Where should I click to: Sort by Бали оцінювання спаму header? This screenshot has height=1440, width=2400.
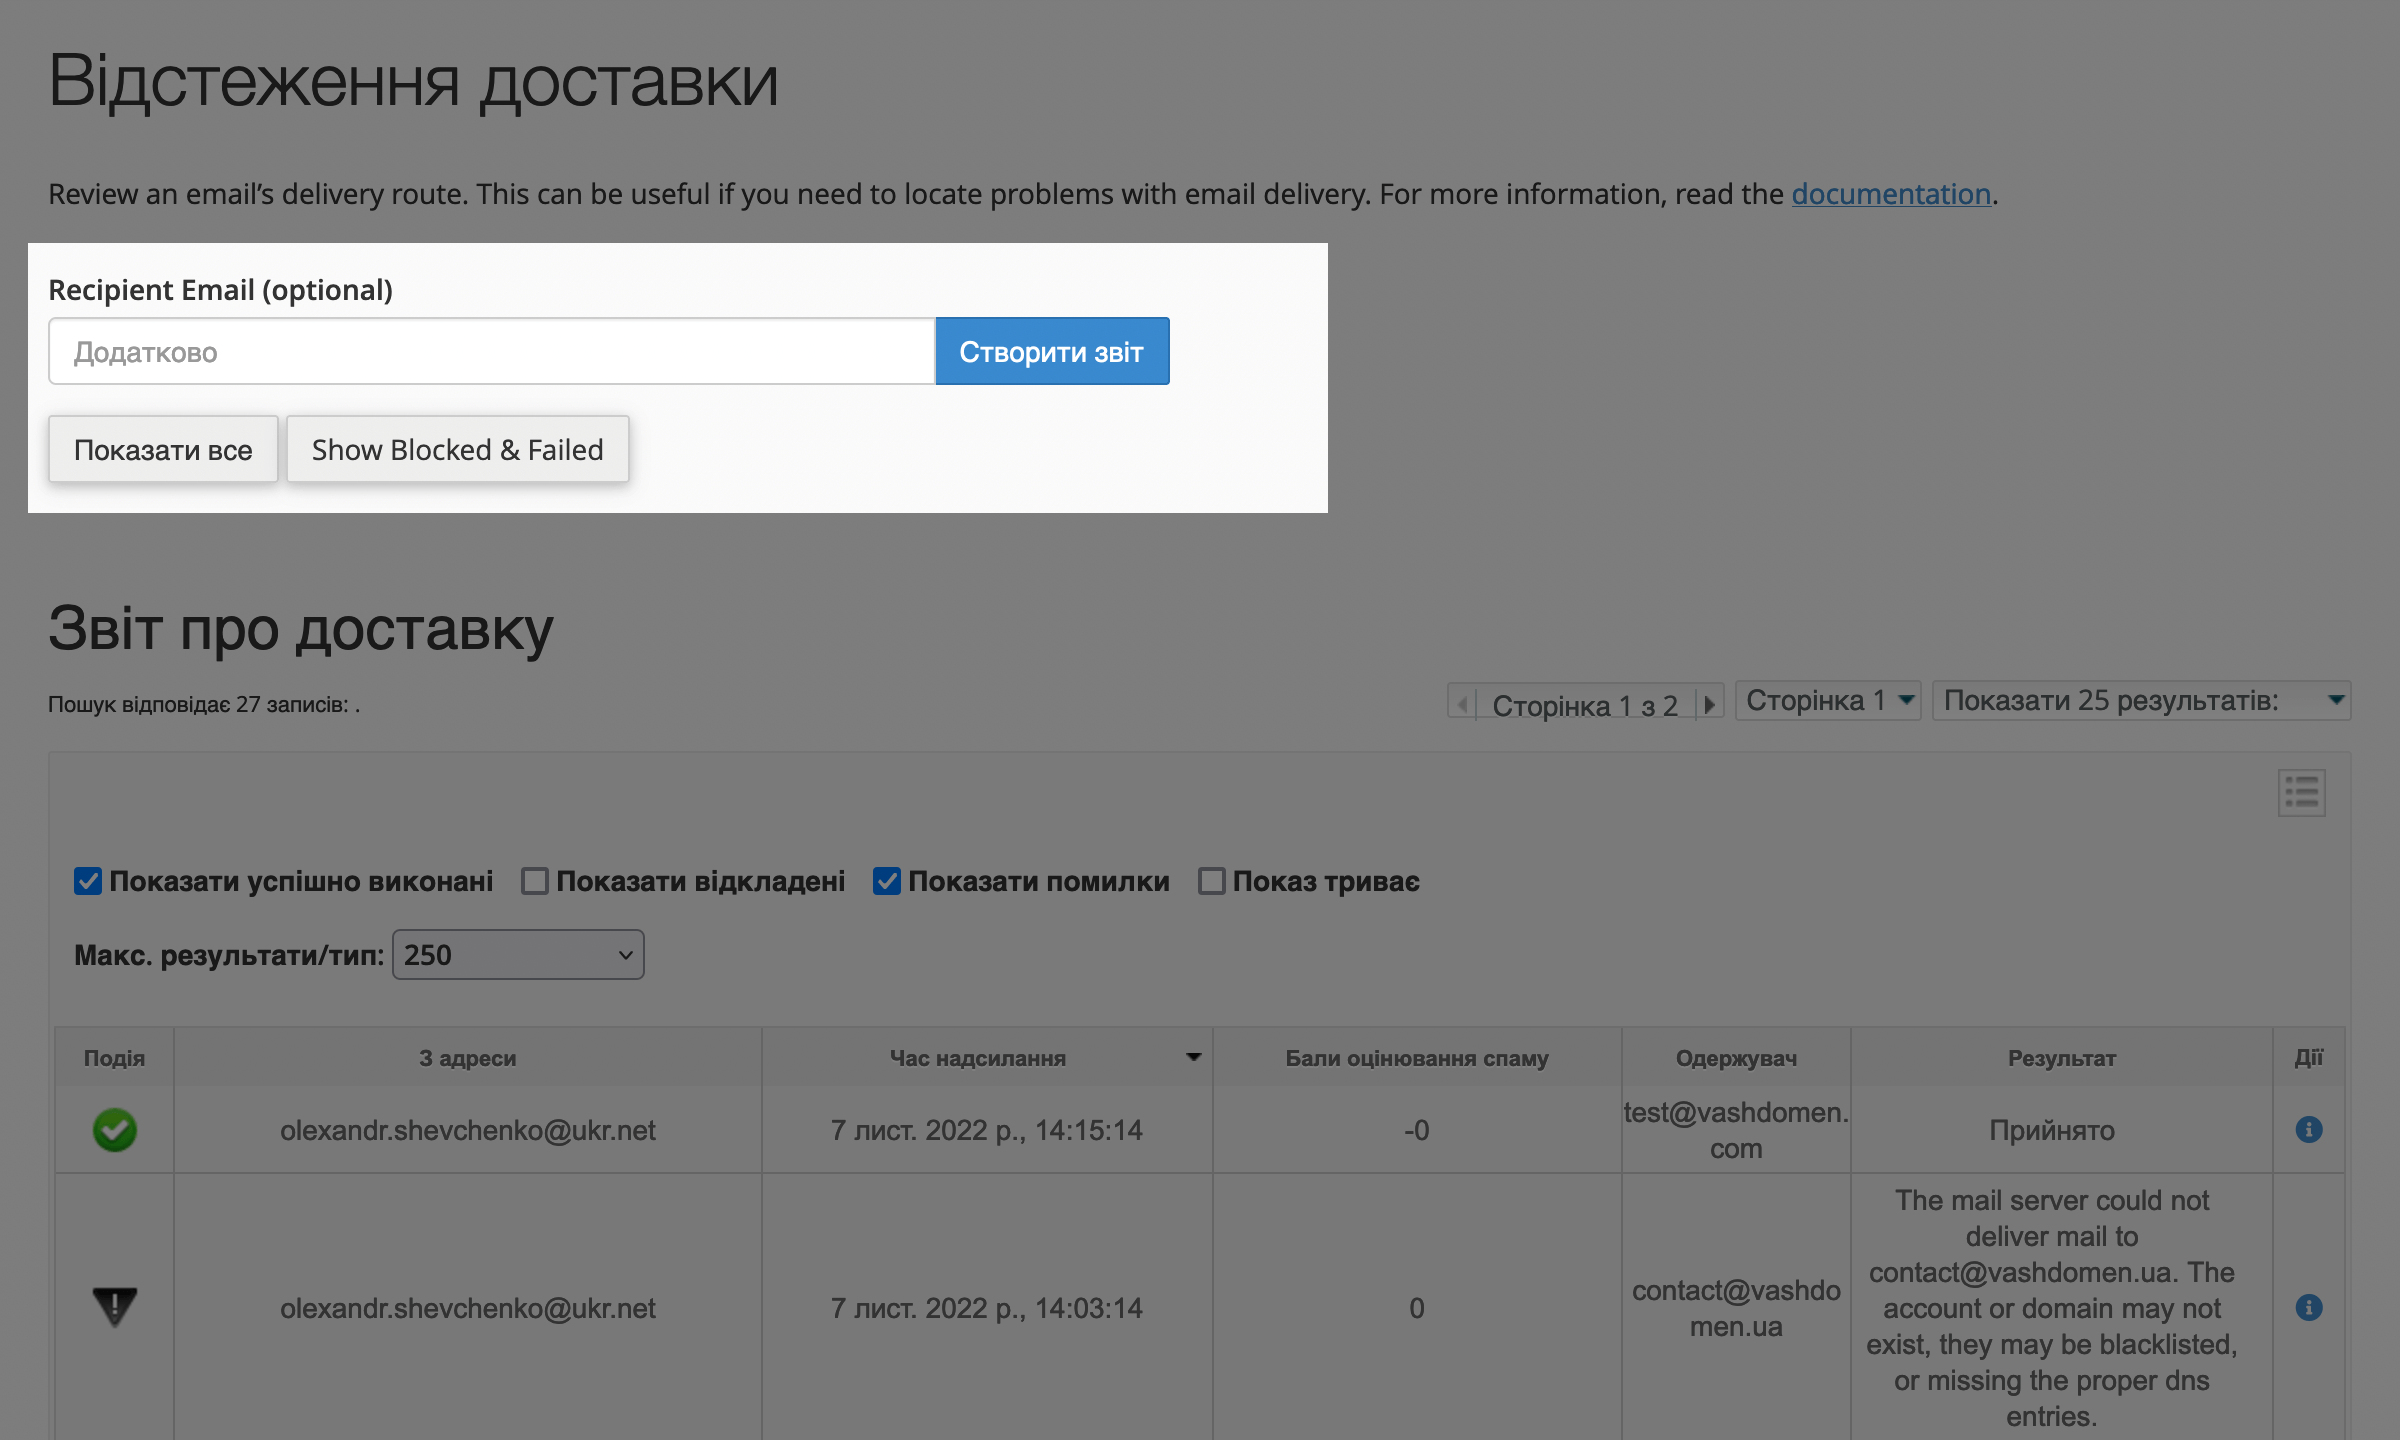pos(1417,1058)
